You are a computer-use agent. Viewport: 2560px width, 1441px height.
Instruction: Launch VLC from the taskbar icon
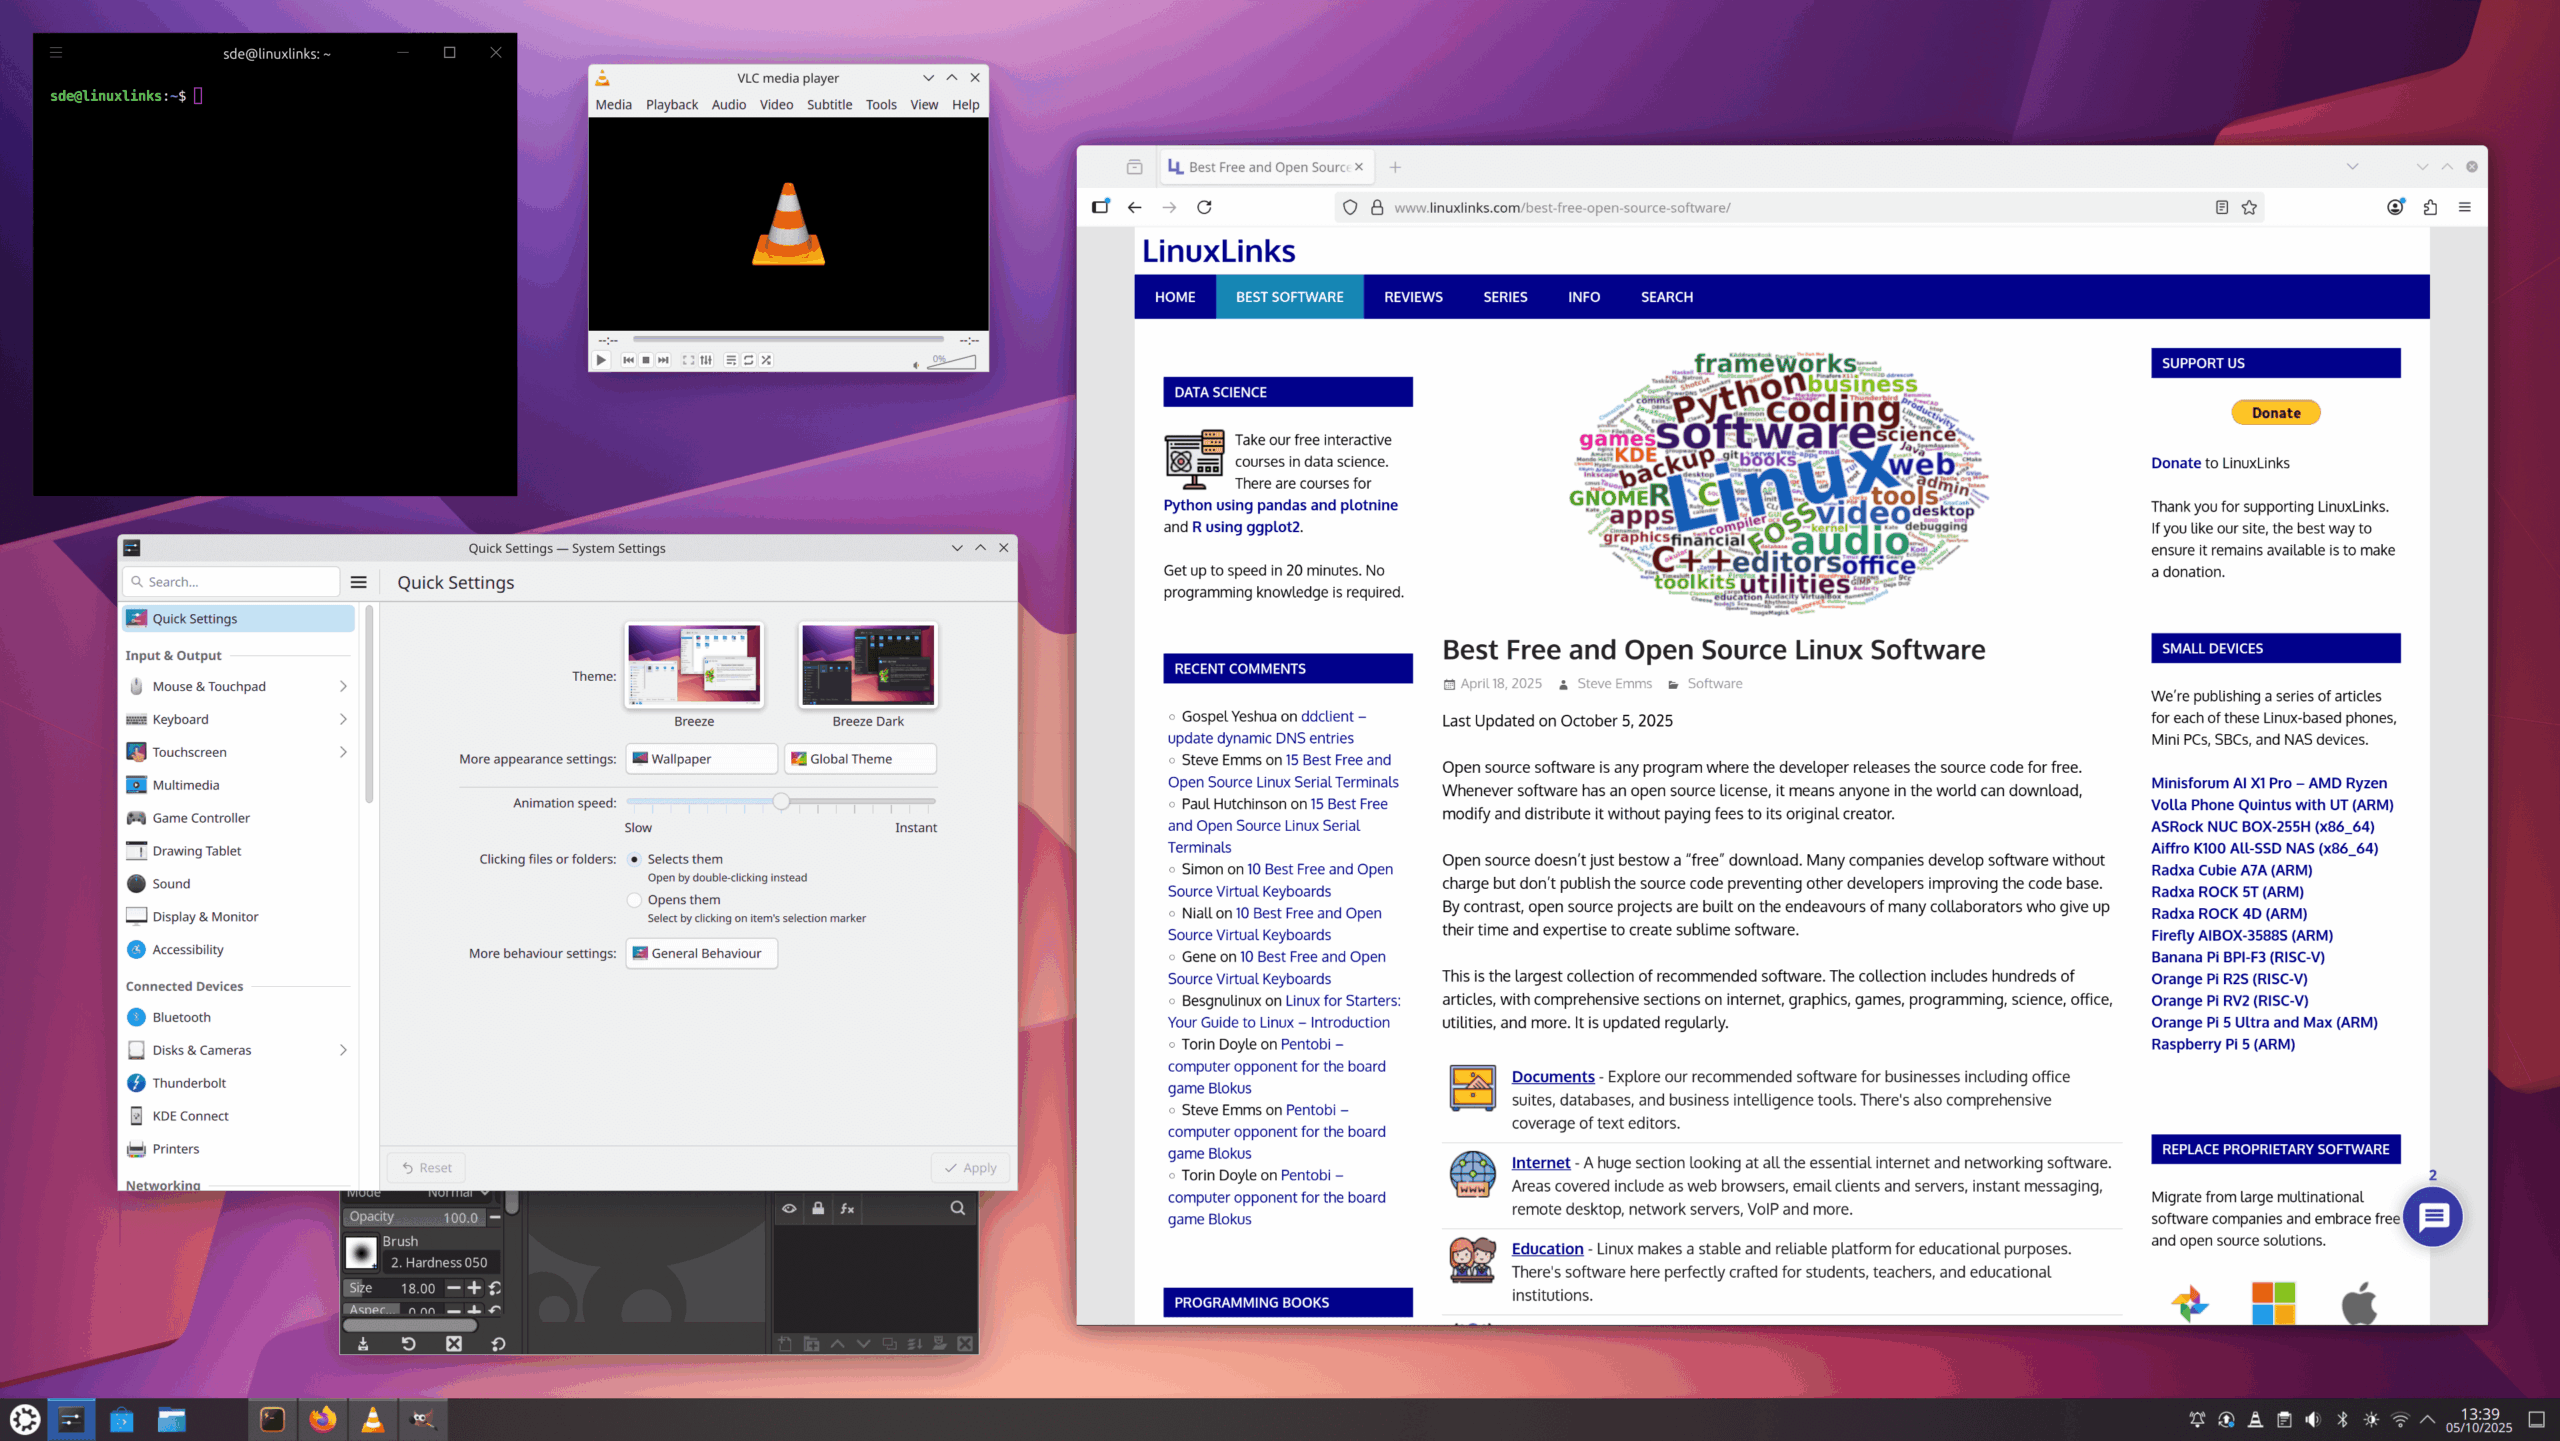pyautogui.click(x=372, y=1419)
